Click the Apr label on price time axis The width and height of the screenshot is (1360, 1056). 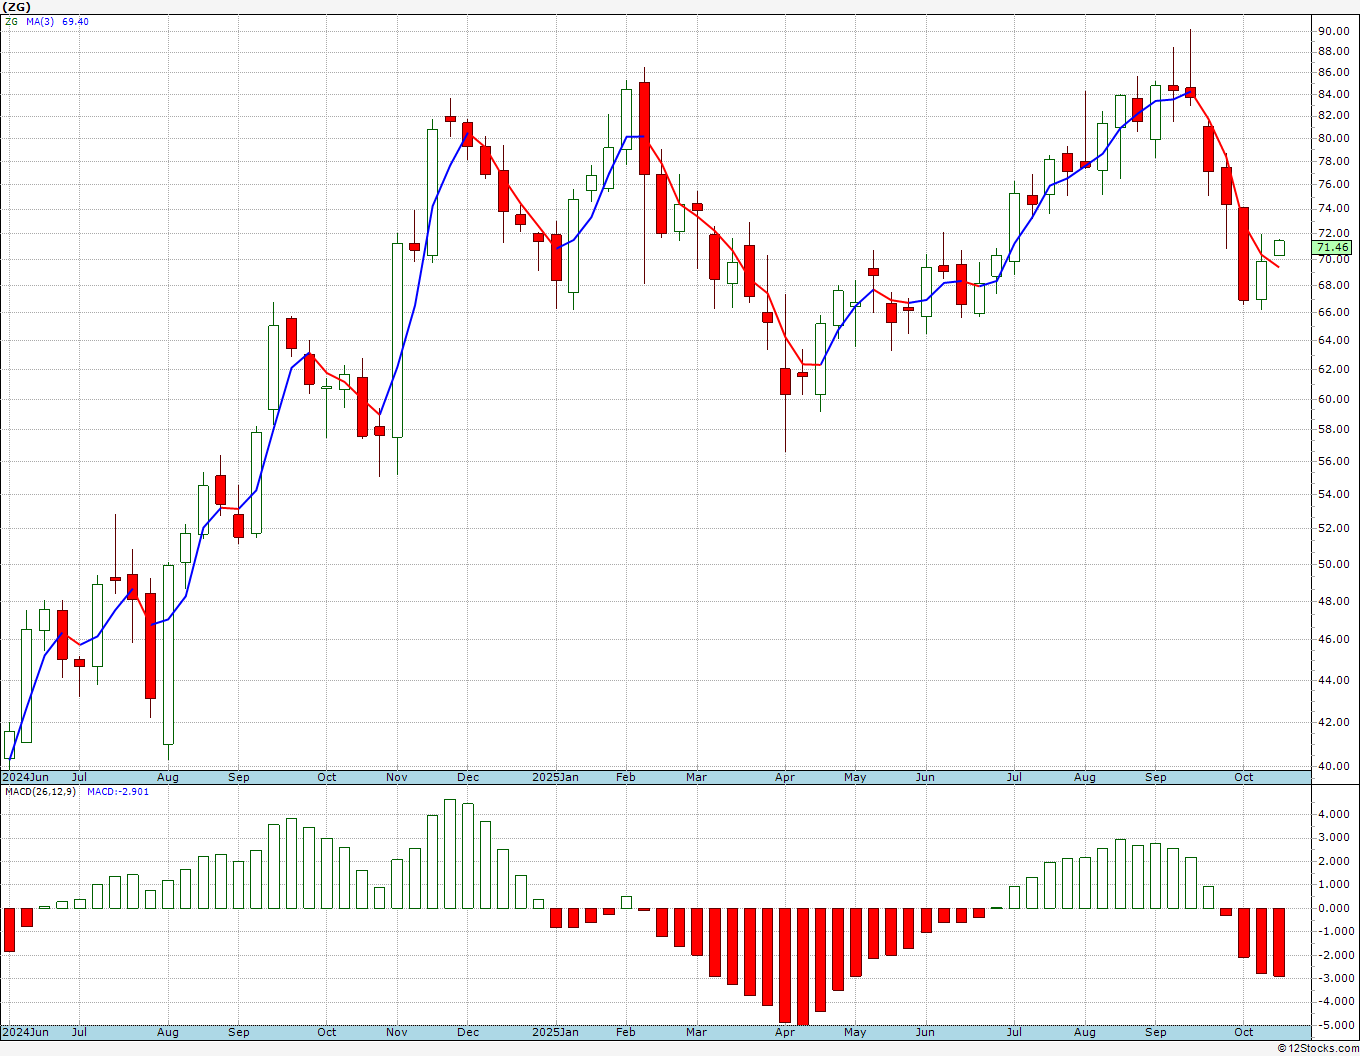tap(785, 777)
